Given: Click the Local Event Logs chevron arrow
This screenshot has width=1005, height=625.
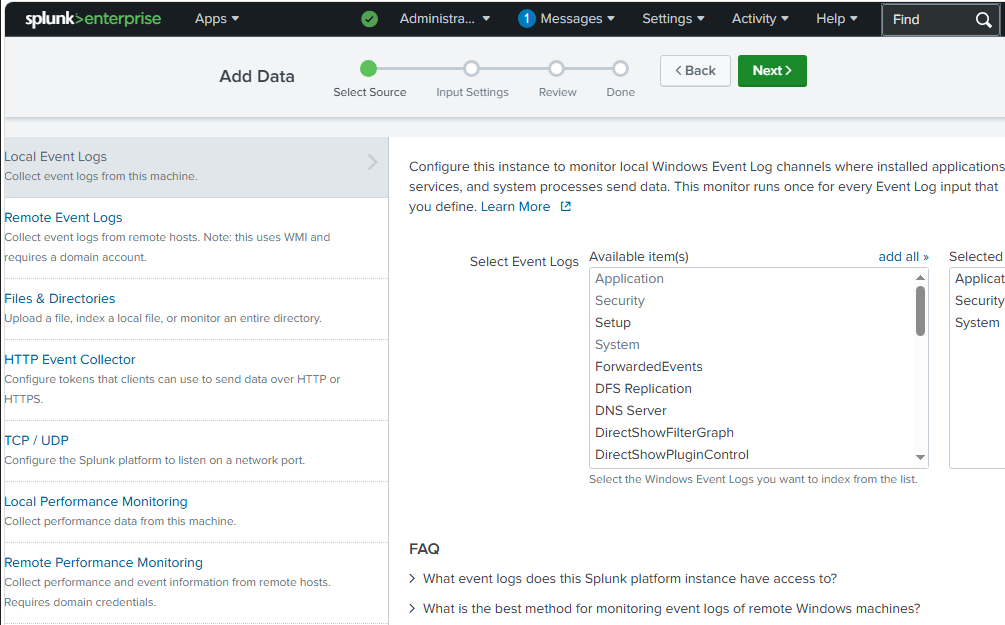Looking at the screenshot, I should [x=372, y=162].
